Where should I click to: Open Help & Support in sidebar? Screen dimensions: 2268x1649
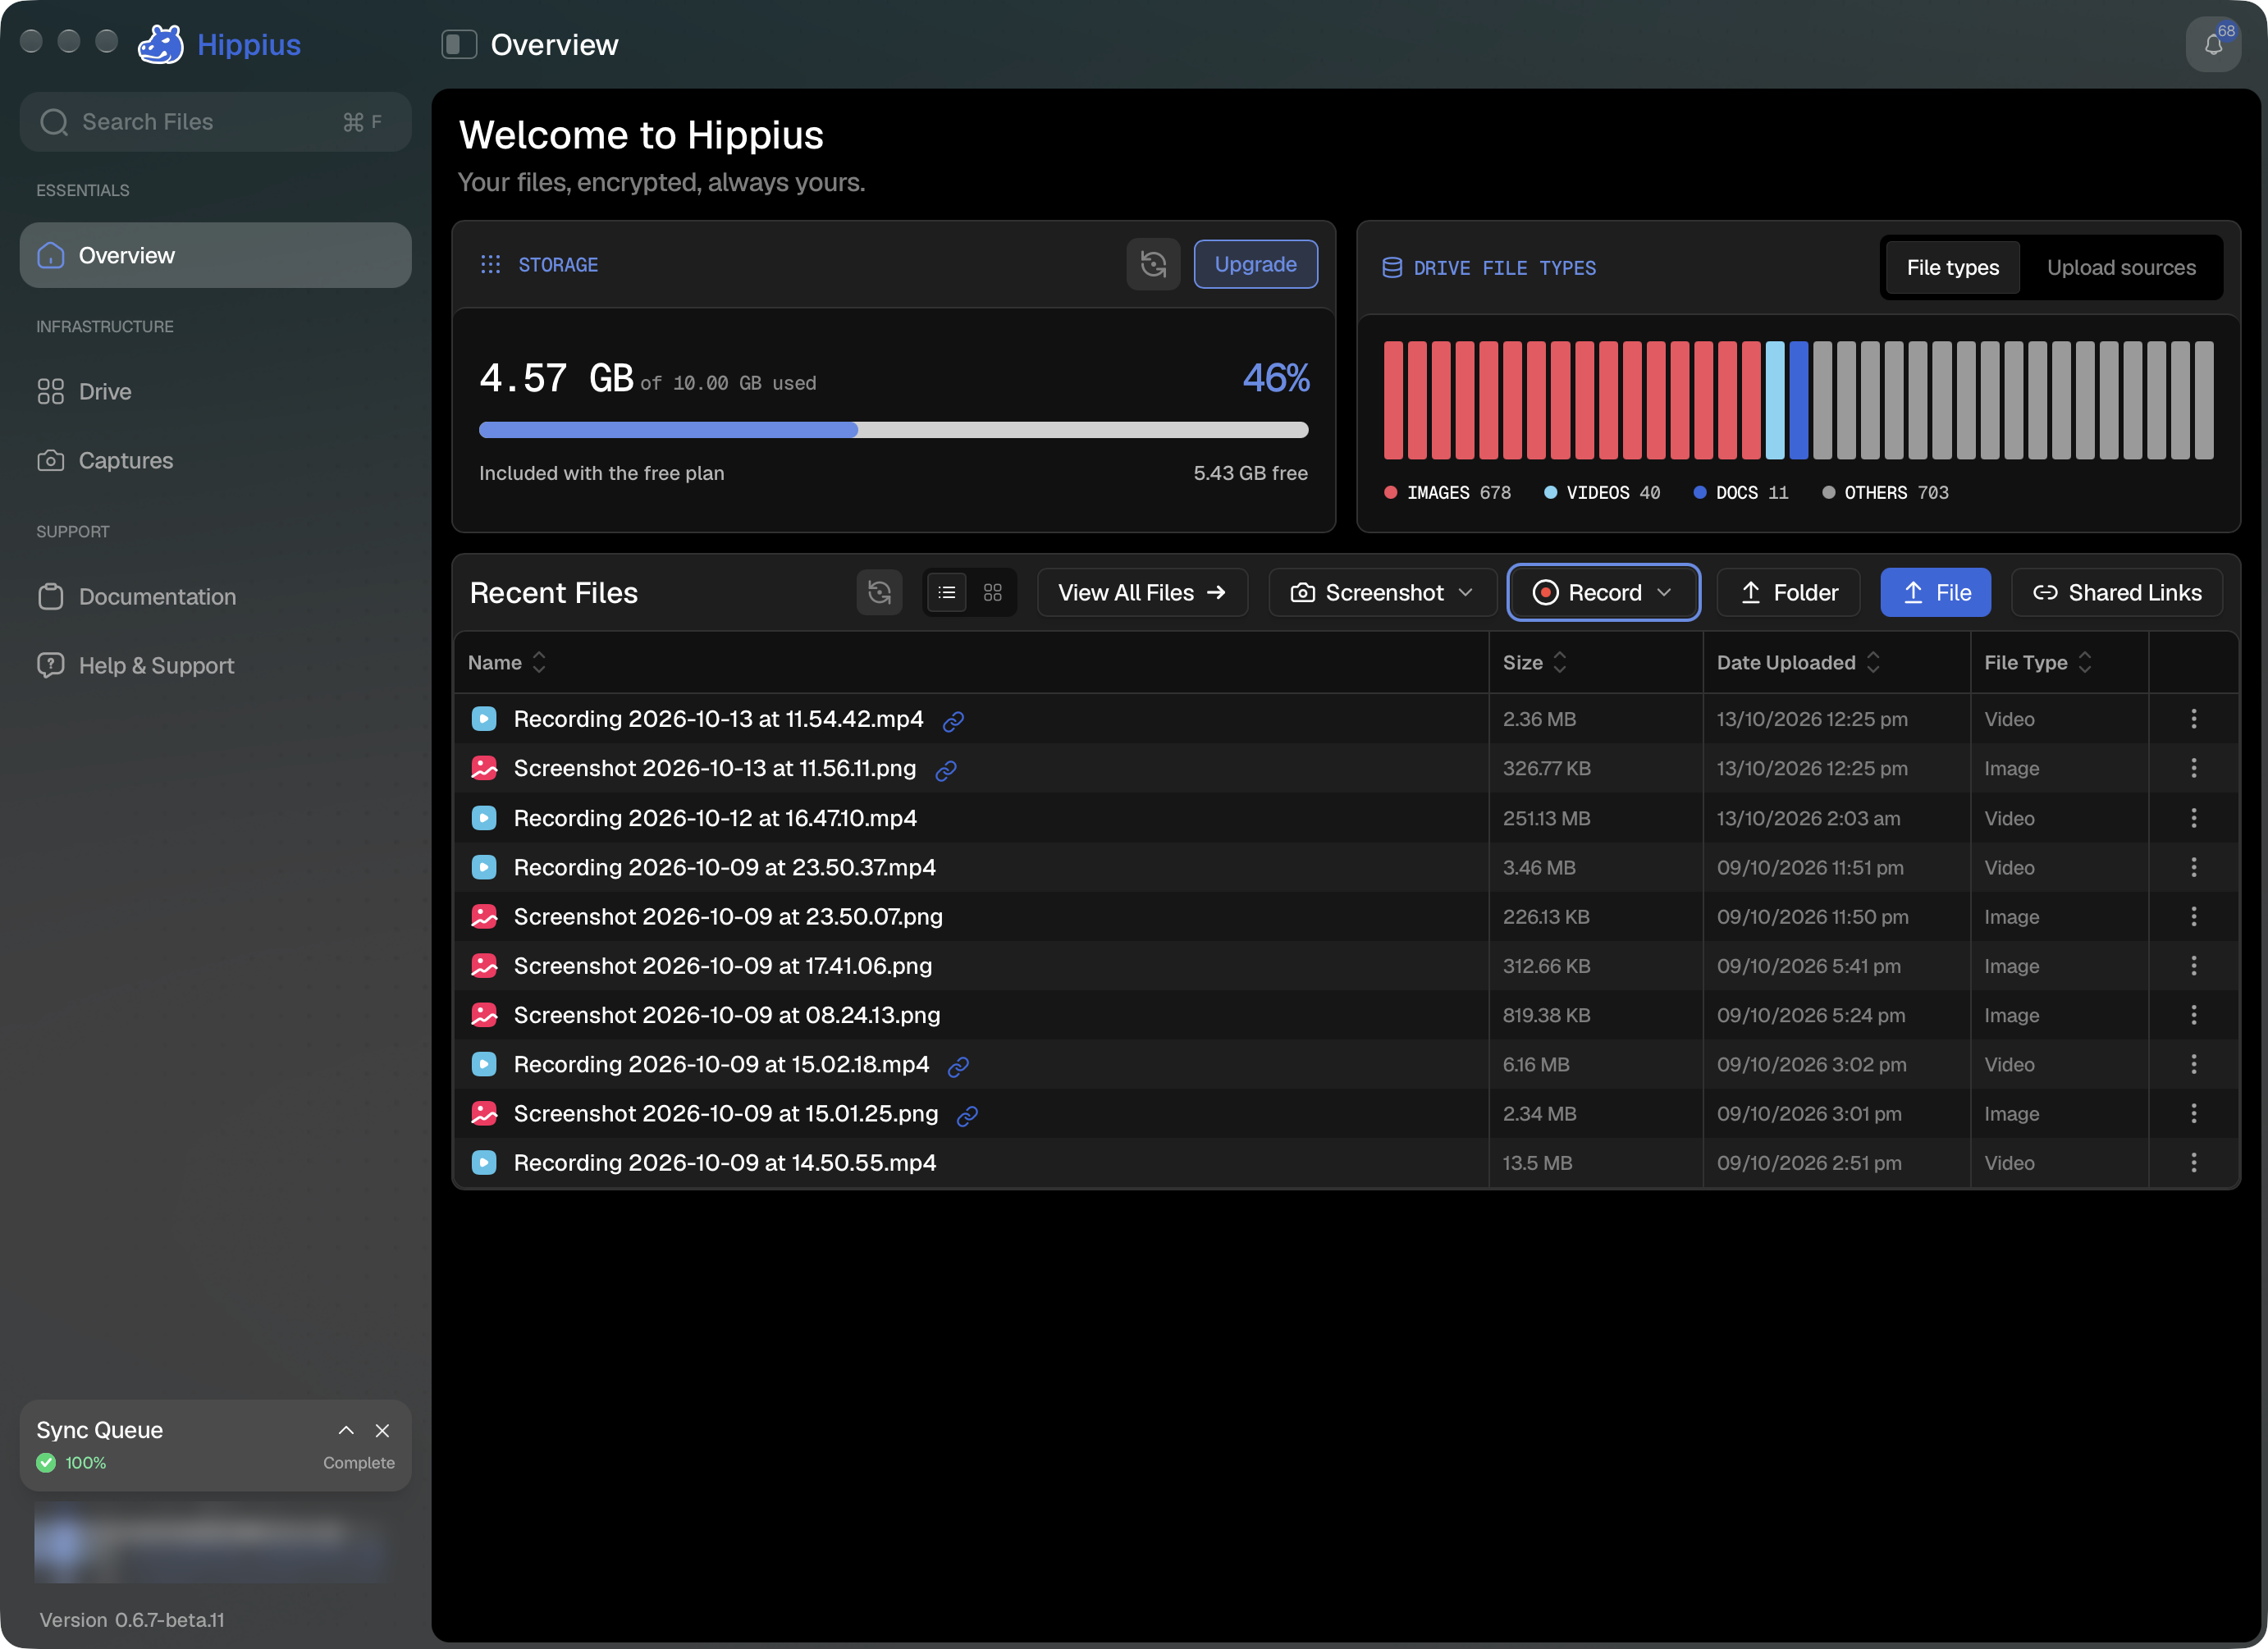pos(215,666)
